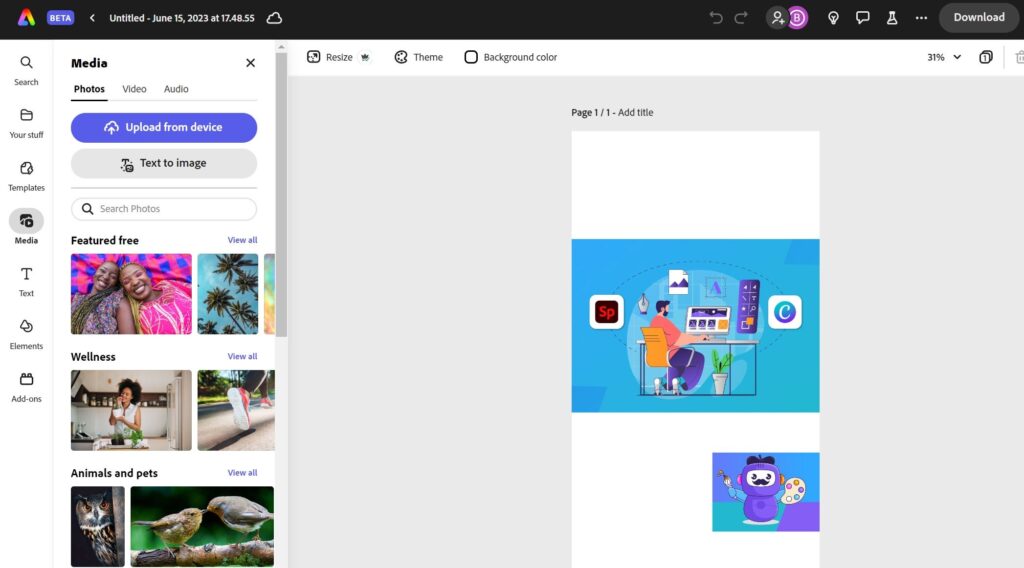Click the Text to image button

(164, 163)
